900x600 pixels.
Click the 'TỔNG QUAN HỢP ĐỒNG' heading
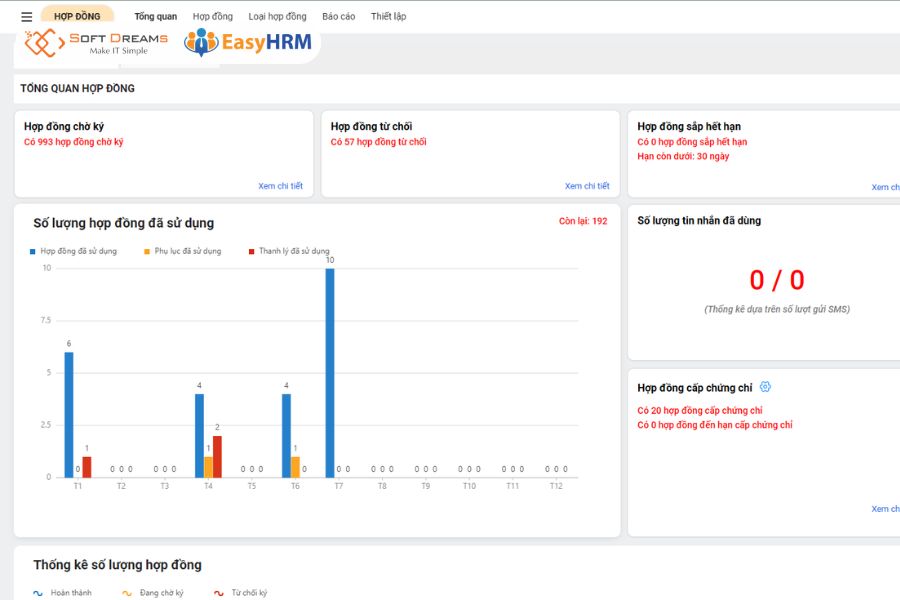tap(77, 88)
